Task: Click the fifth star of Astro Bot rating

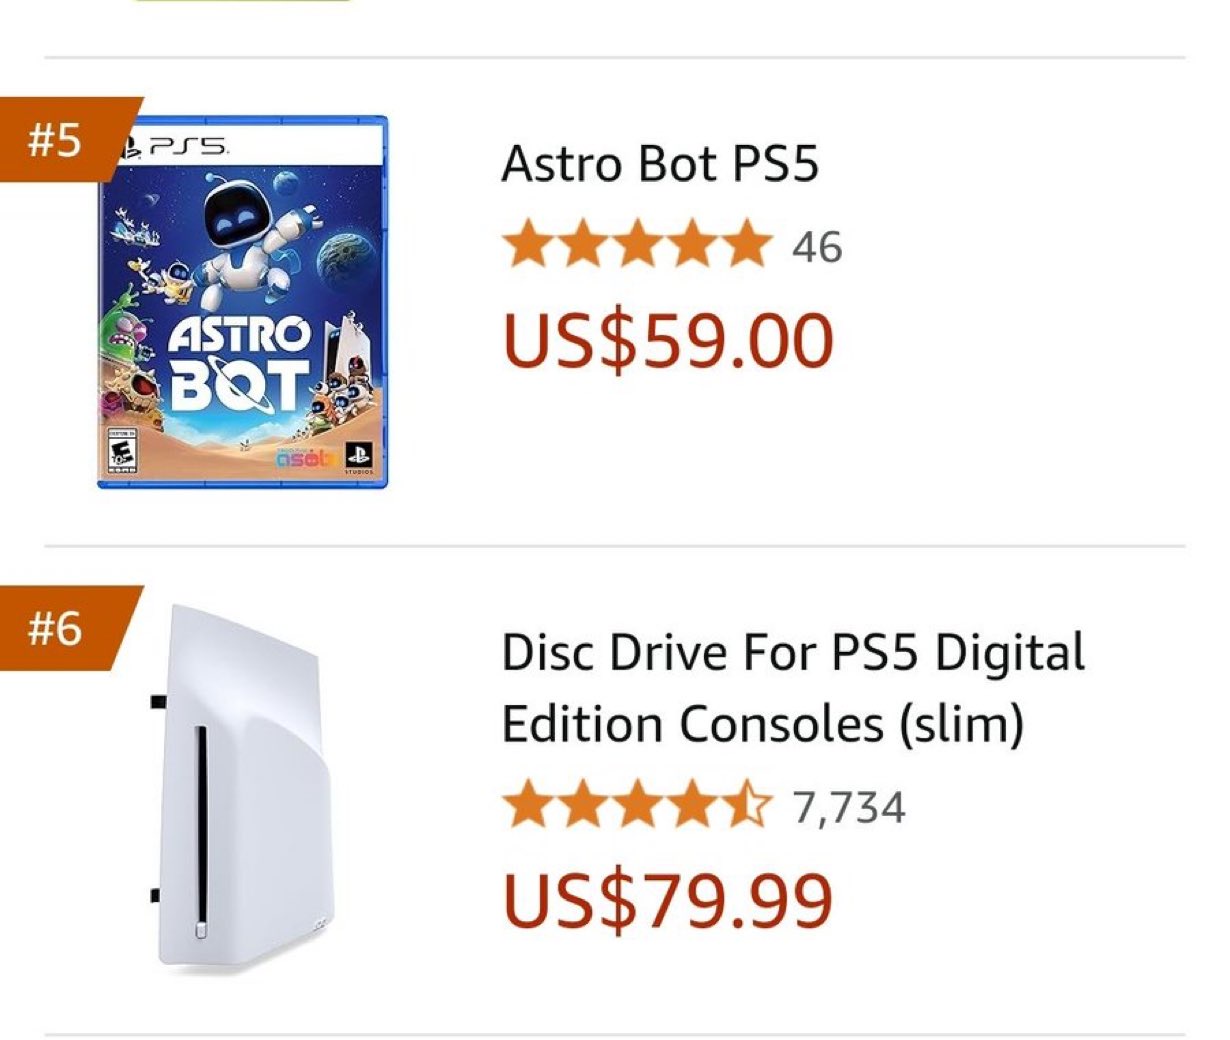Action: click(748, 246)
